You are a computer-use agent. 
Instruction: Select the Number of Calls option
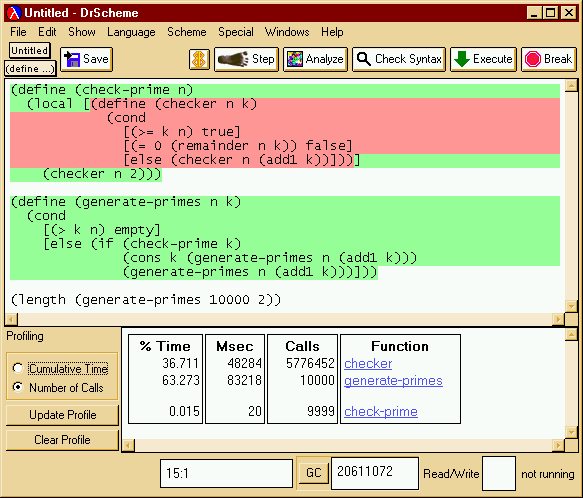(17, 387)
